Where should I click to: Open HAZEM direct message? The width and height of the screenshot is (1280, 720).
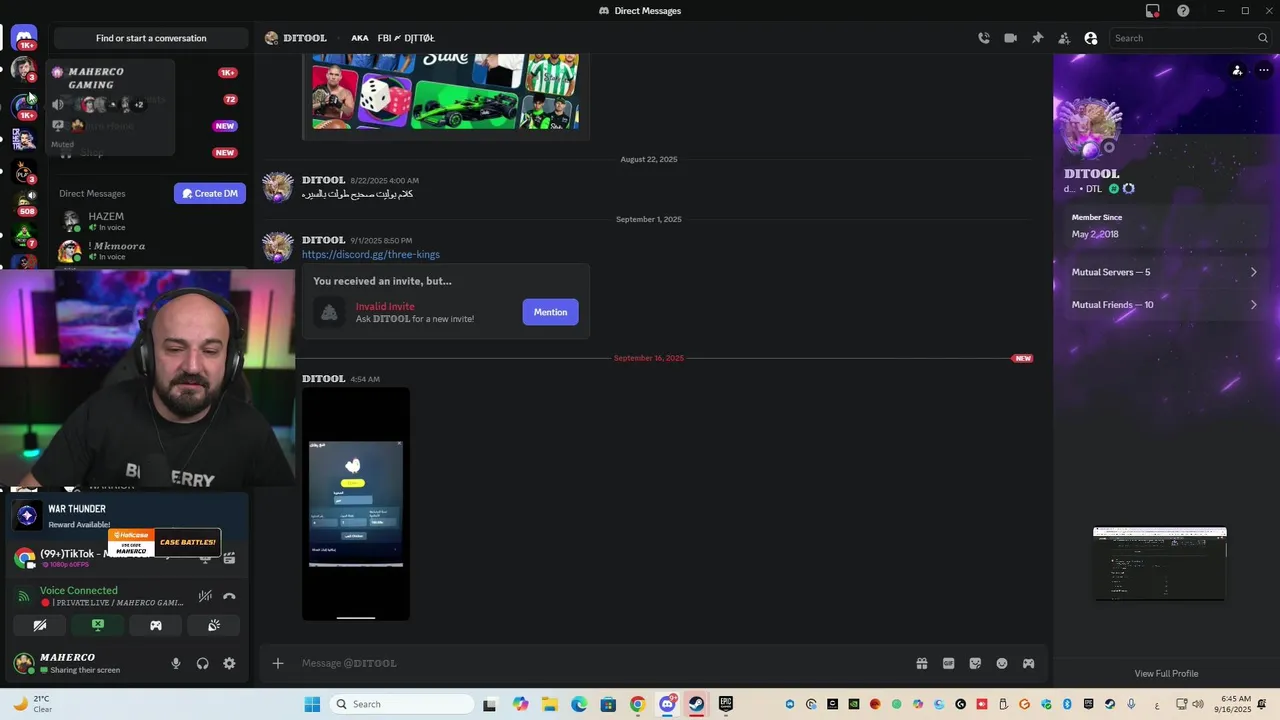[x=150, y=221]
